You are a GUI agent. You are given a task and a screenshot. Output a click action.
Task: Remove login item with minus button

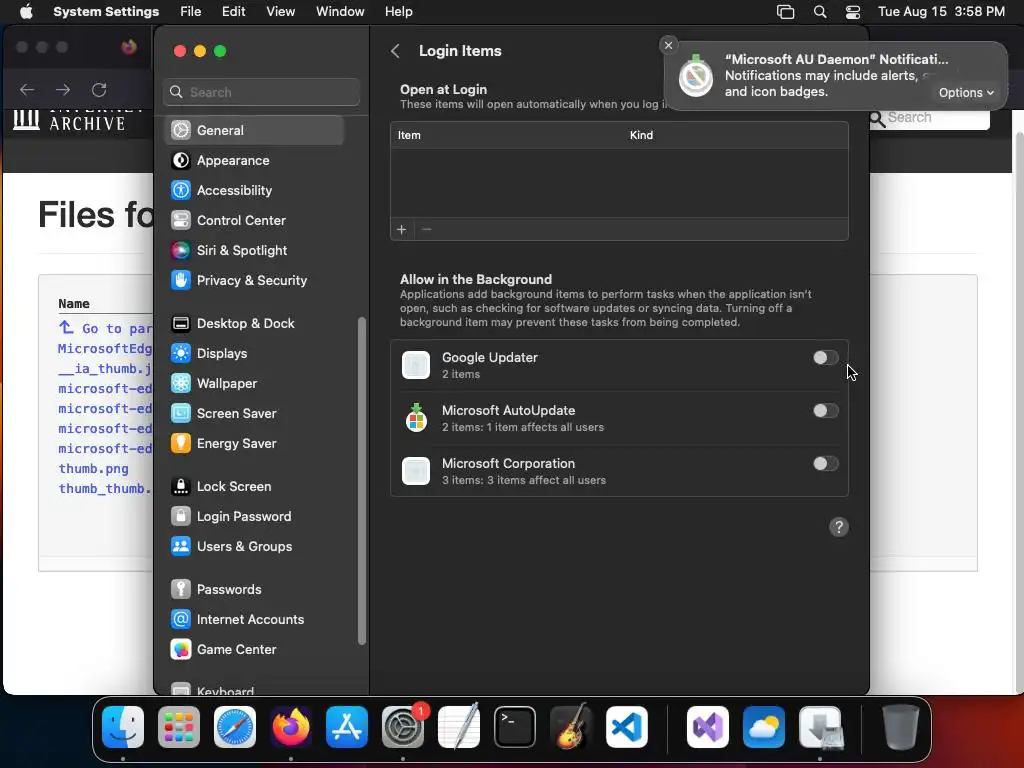[x=426, y=229]
